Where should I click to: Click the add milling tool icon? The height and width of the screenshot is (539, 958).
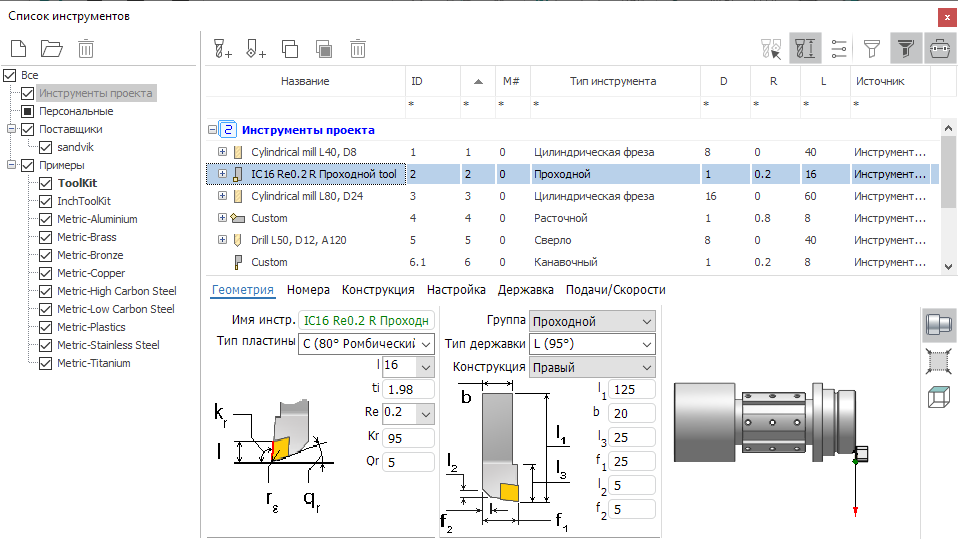point(223,48)
